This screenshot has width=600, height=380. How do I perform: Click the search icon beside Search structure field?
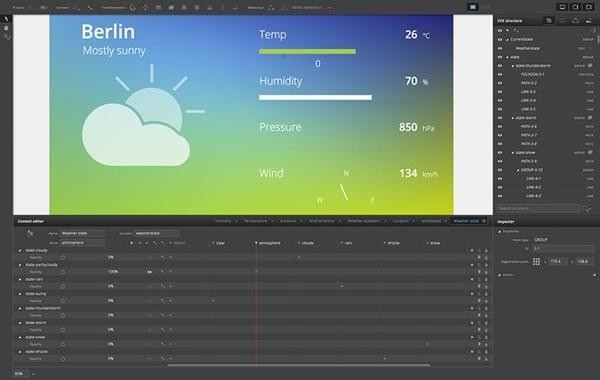pyautogui.click(x=587, y=209)
